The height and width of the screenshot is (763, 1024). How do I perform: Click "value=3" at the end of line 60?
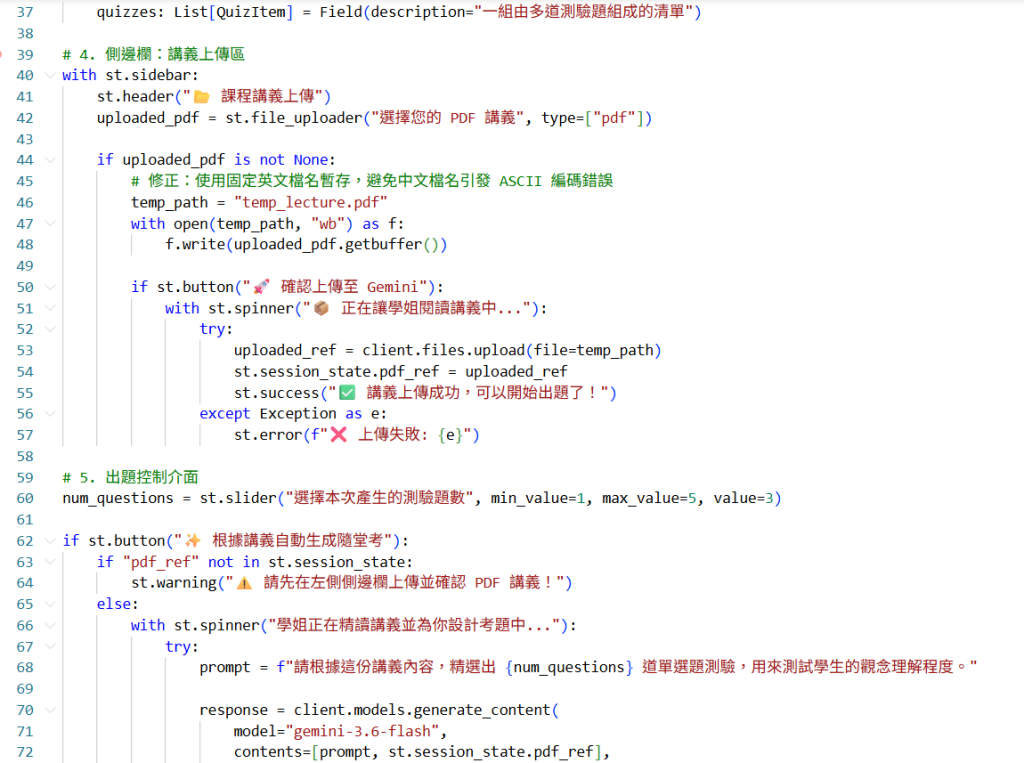click(743, 498)
